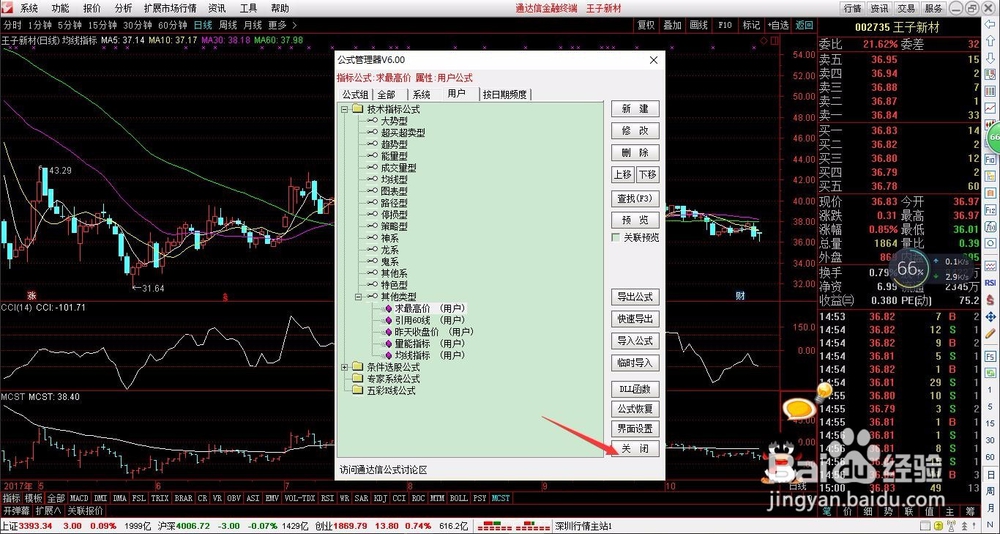Click the down arrow icon in right sidebar
Viewport: 1000px width, 534px height.
pos(990,58)
